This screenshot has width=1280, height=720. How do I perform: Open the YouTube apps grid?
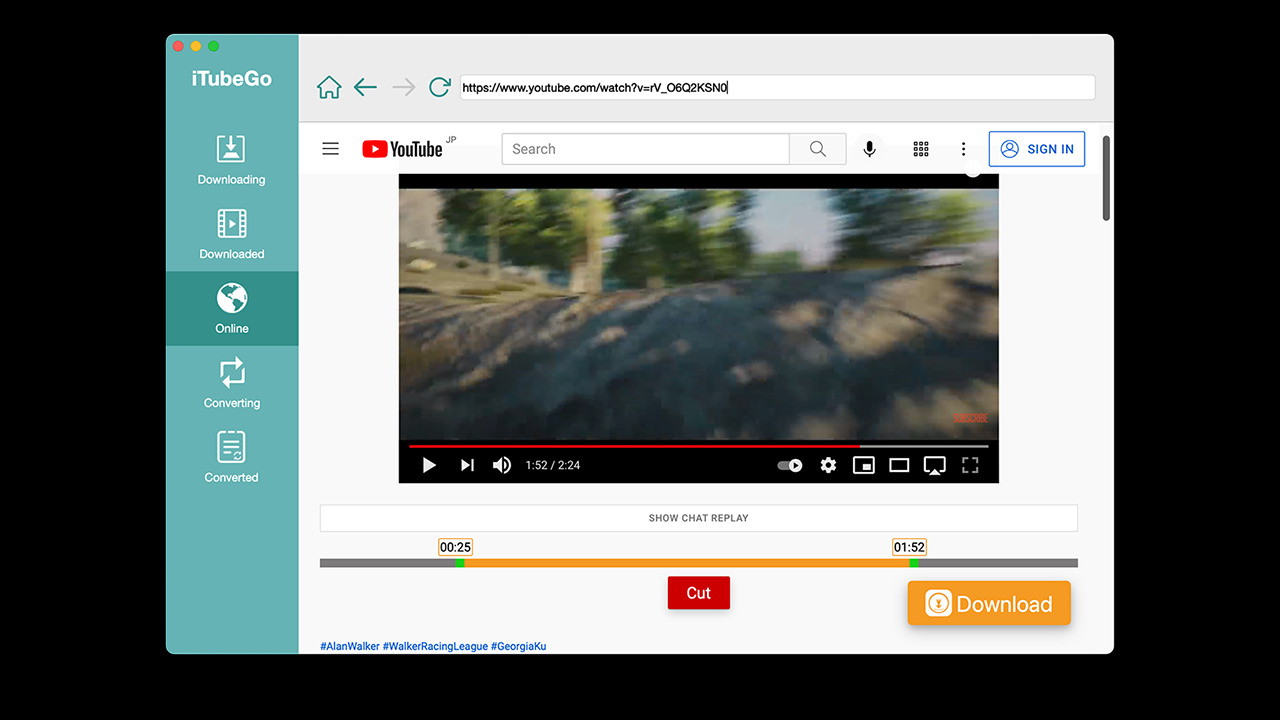[921, 149]
